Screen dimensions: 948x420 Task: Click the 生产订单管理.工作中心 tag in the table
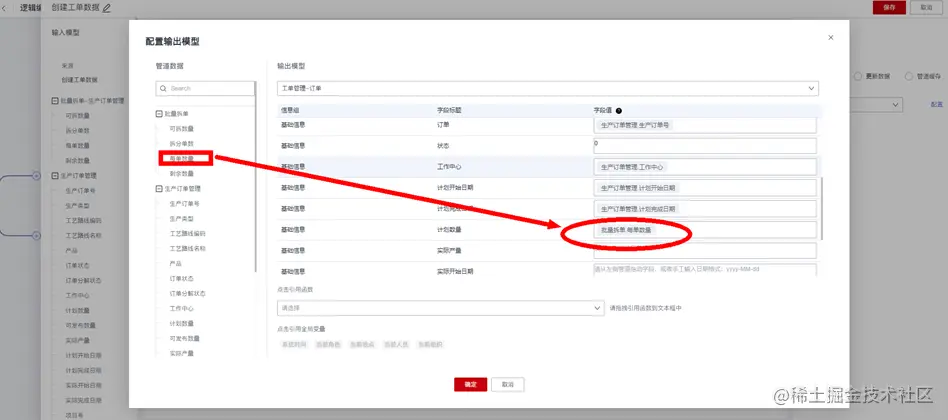pyautogui.click(x=634, y=167)
